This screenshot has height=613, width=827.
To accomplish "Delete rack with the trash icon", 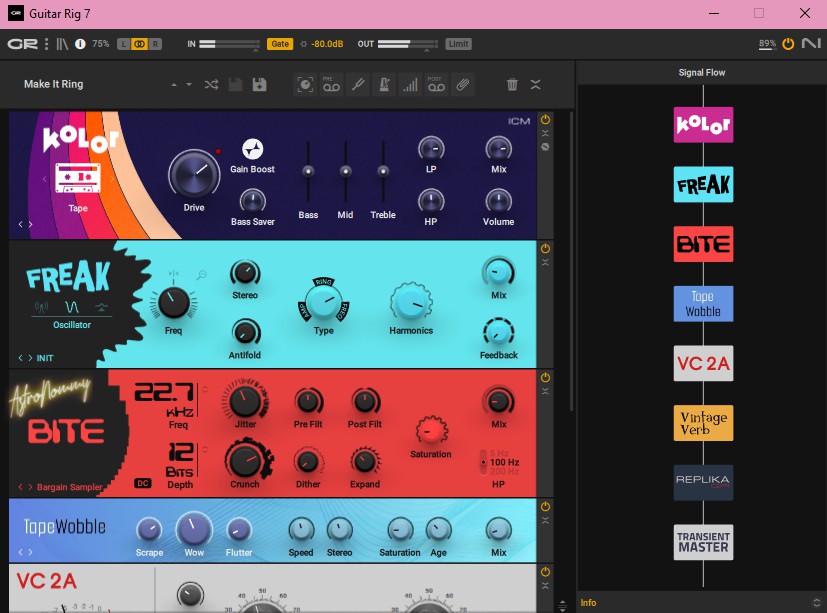I will [512, 84].
